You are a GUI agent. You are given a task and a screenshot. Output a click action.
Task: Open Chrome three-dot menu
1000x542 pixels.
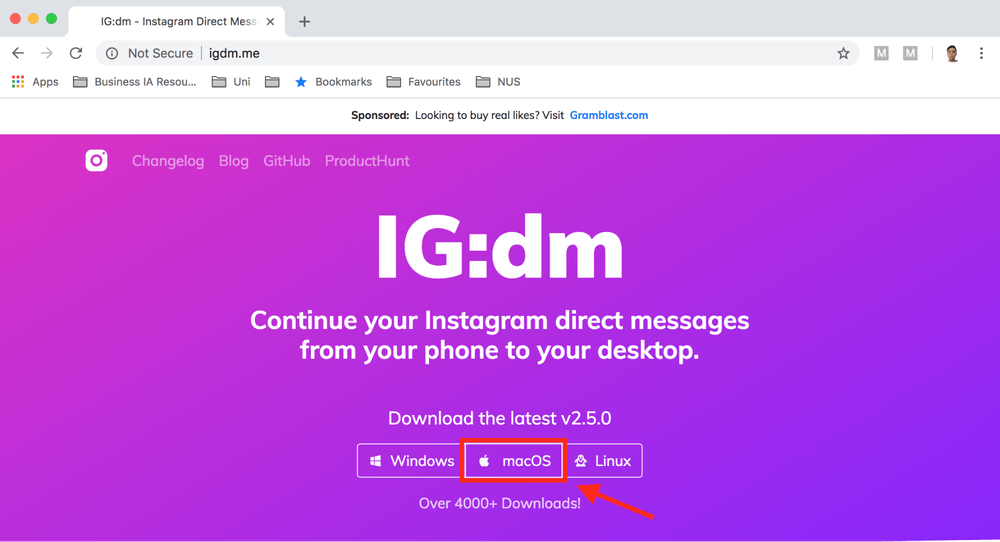tap(982, 53)
